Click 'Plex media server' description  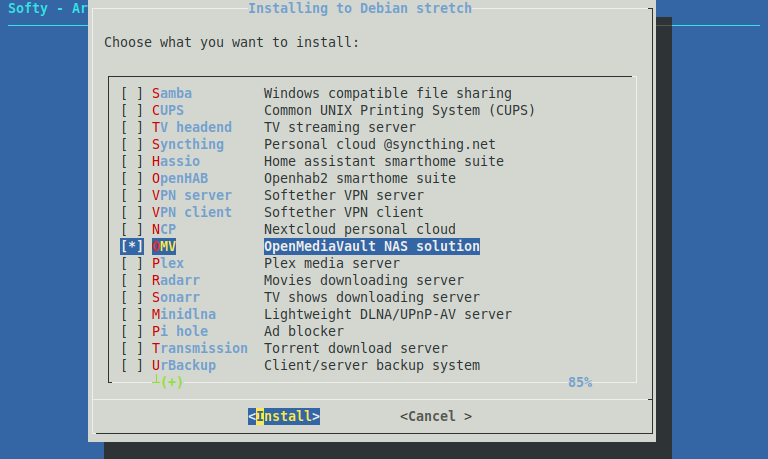coord(332,263)
